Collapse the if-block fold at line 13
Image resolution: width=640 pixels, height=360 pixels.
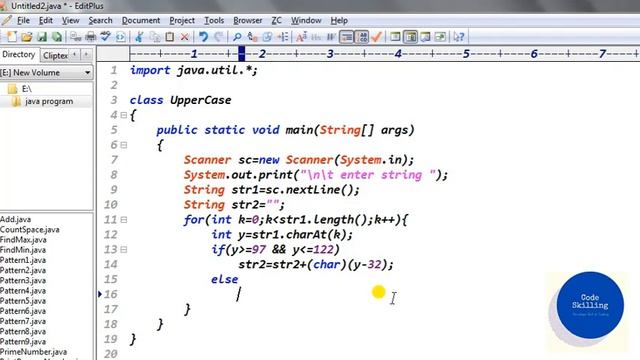pos(124,249)
